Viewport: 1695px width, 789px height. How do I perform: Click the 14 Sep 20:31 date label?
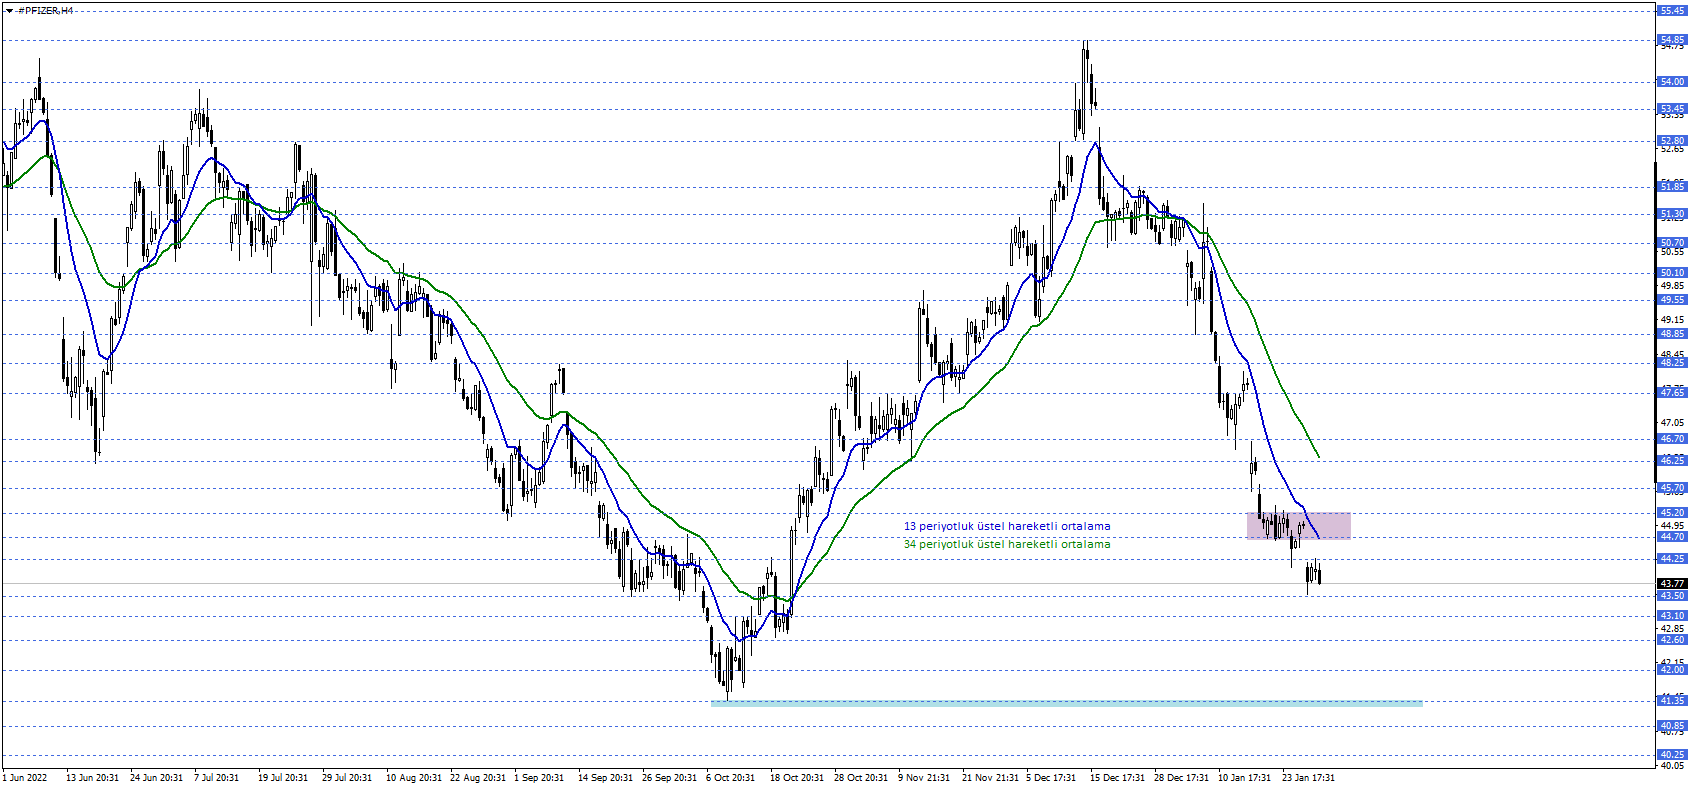point(605,778)
